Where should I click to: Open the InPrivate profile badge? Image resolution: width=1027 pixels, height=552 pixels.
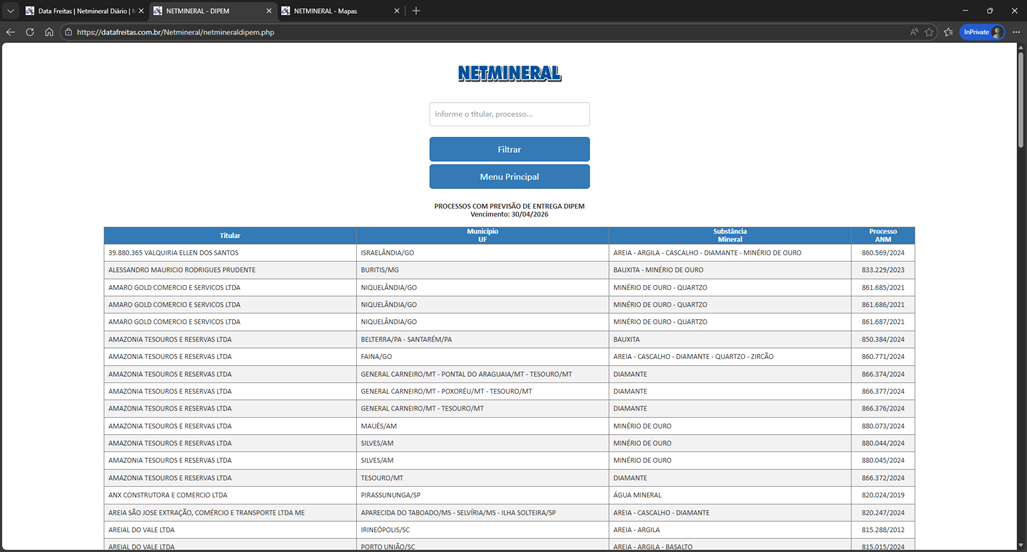coord(982,32)
